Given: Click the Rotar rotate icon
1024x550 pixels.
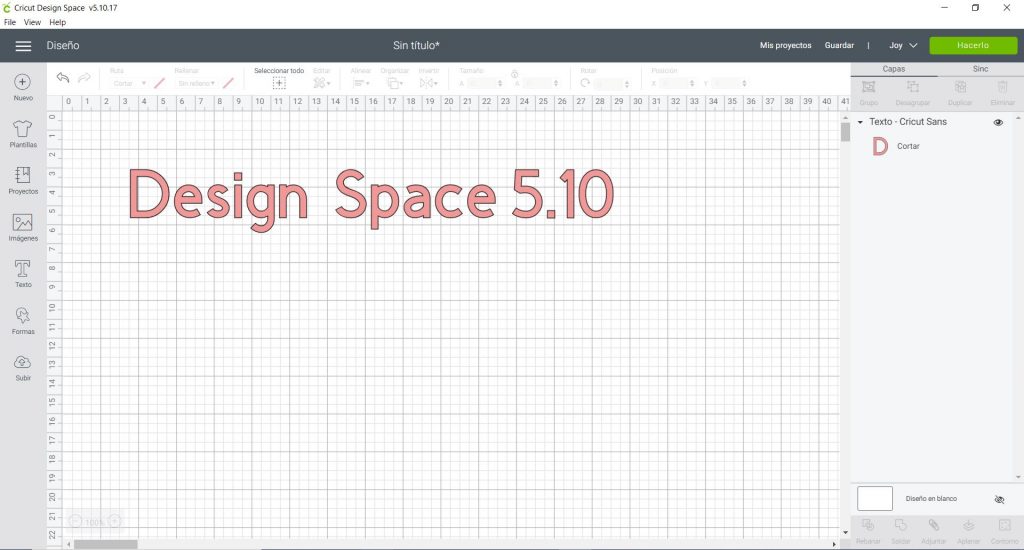Looking at the screenshot, I should 585,83.
